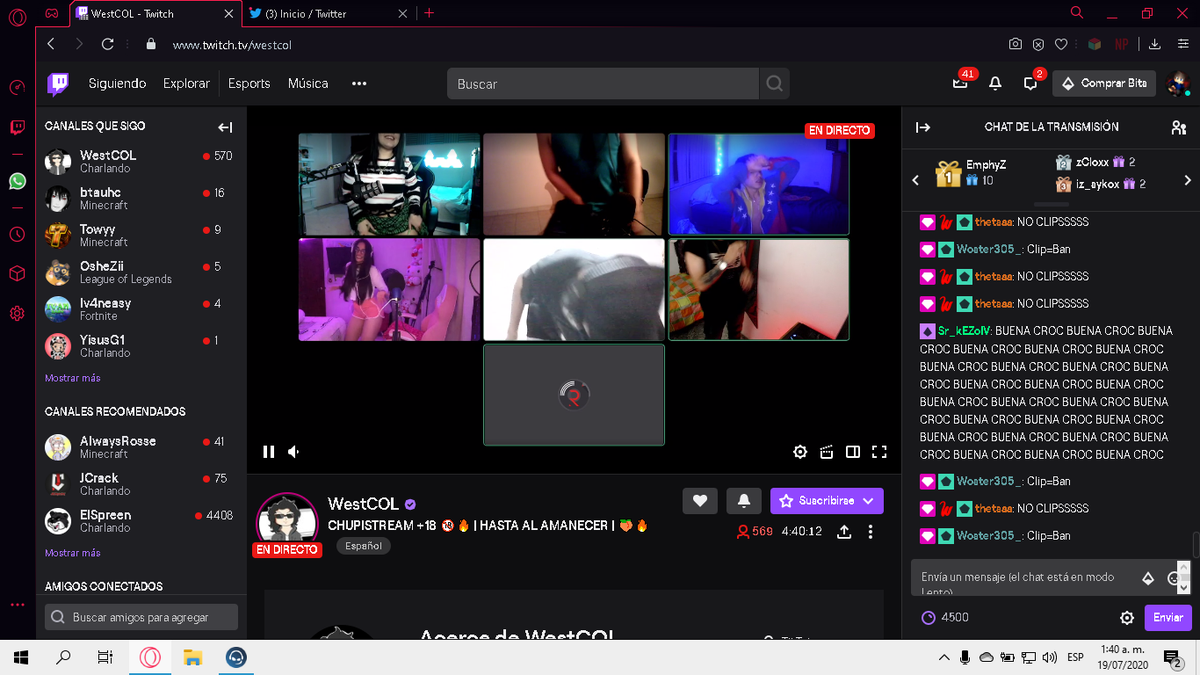
Task: Toggle fullscreen mode
Action: (x=879, y=452)
